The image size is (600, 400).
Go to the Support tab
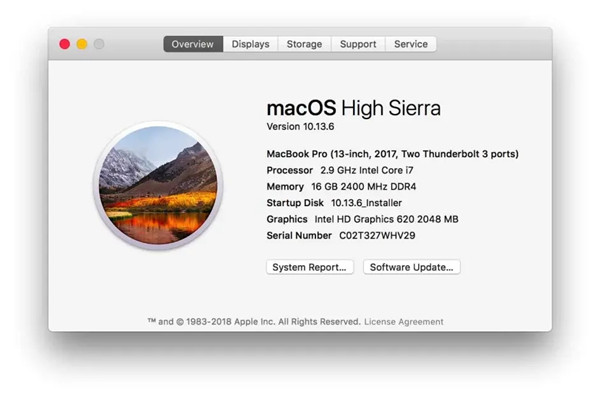tap(357, 44)
